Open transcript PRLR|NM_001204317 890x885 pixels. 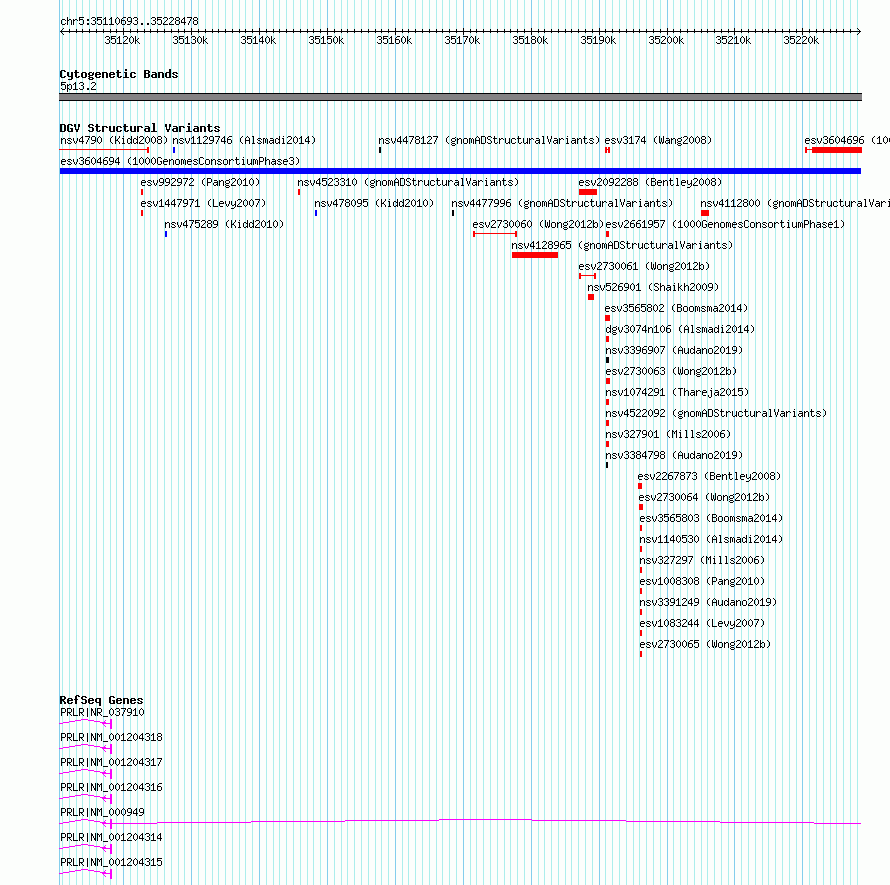[x=111, y=762]
